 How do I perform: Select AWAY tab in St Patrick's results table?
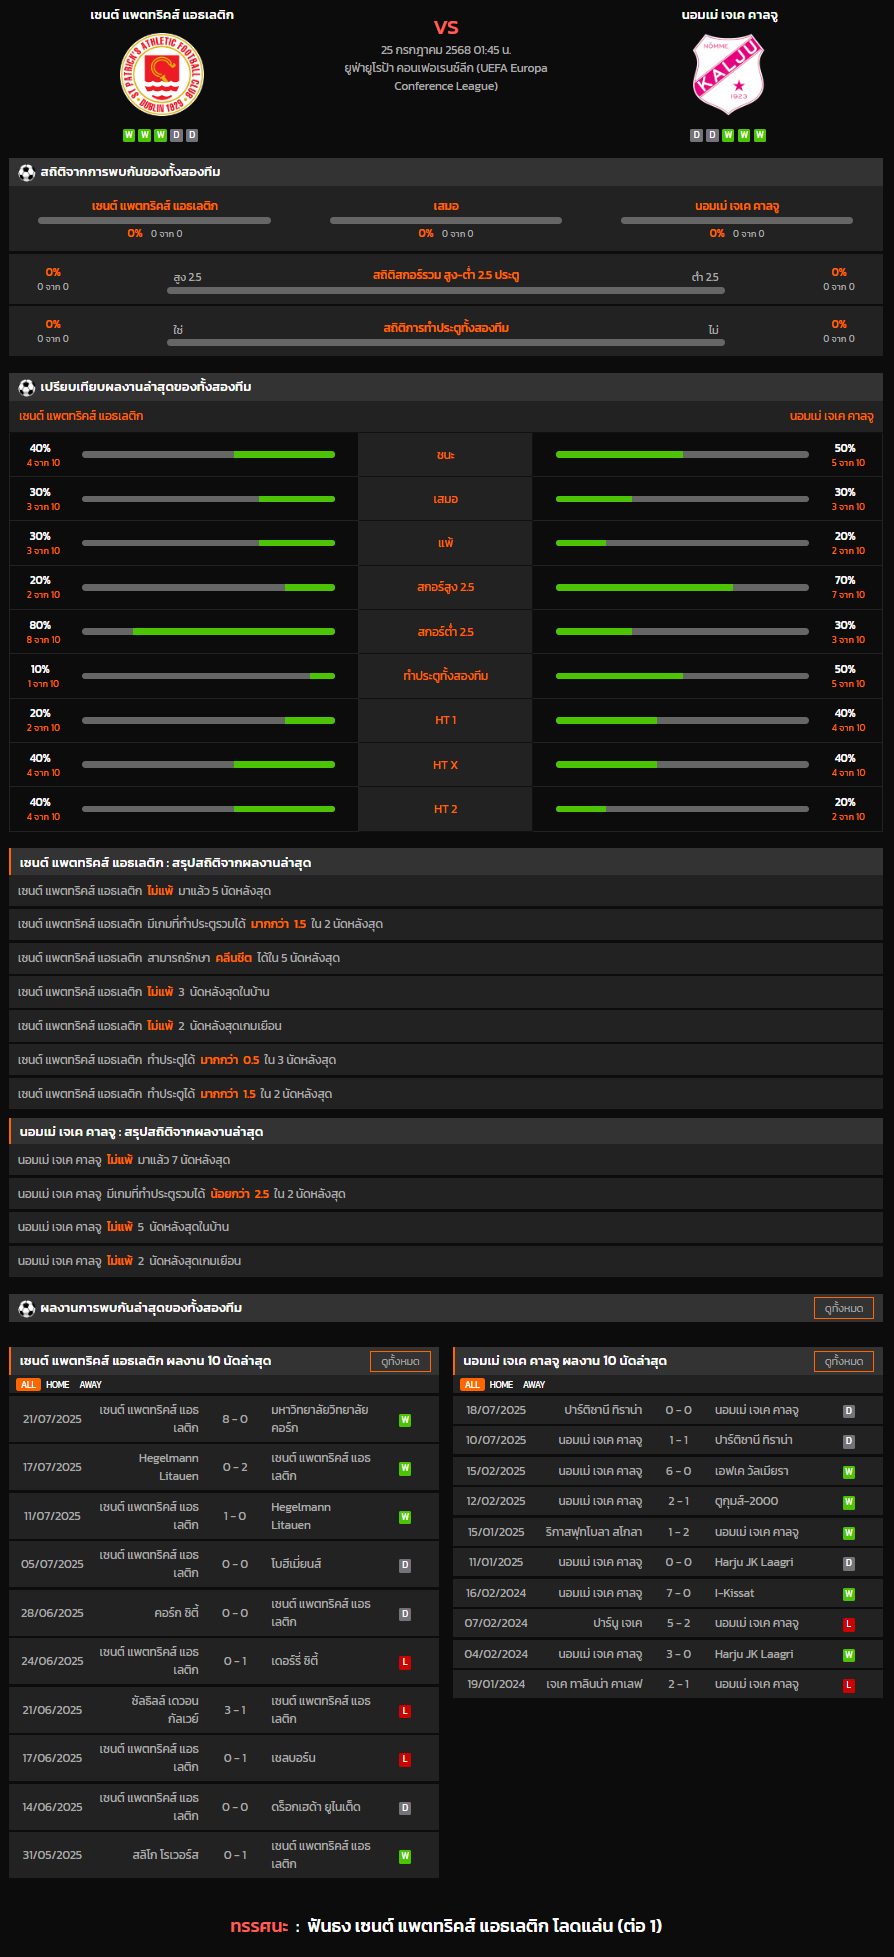[x=91, y=1385]
